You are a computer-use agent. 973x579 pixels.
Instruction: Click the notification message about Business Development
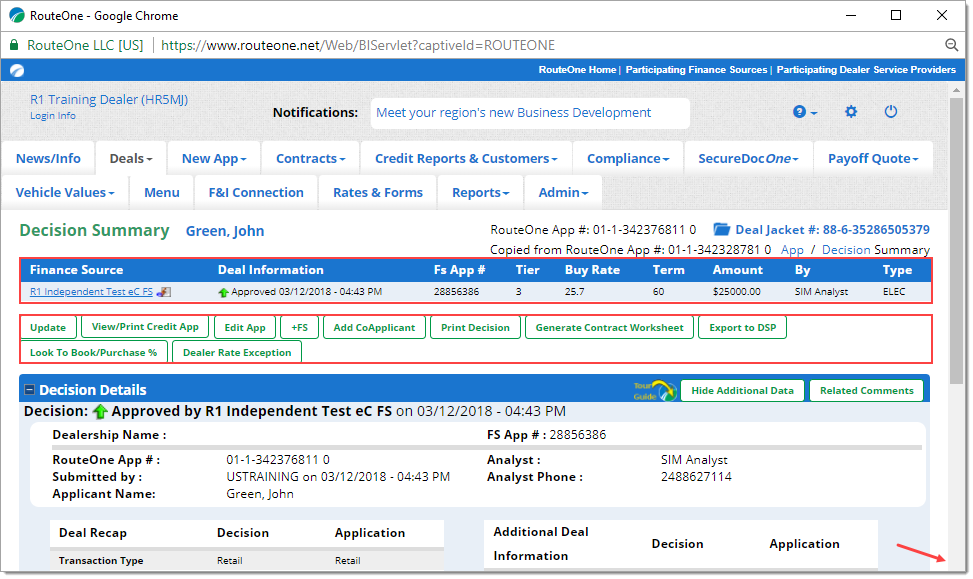(x=513, y=113)
